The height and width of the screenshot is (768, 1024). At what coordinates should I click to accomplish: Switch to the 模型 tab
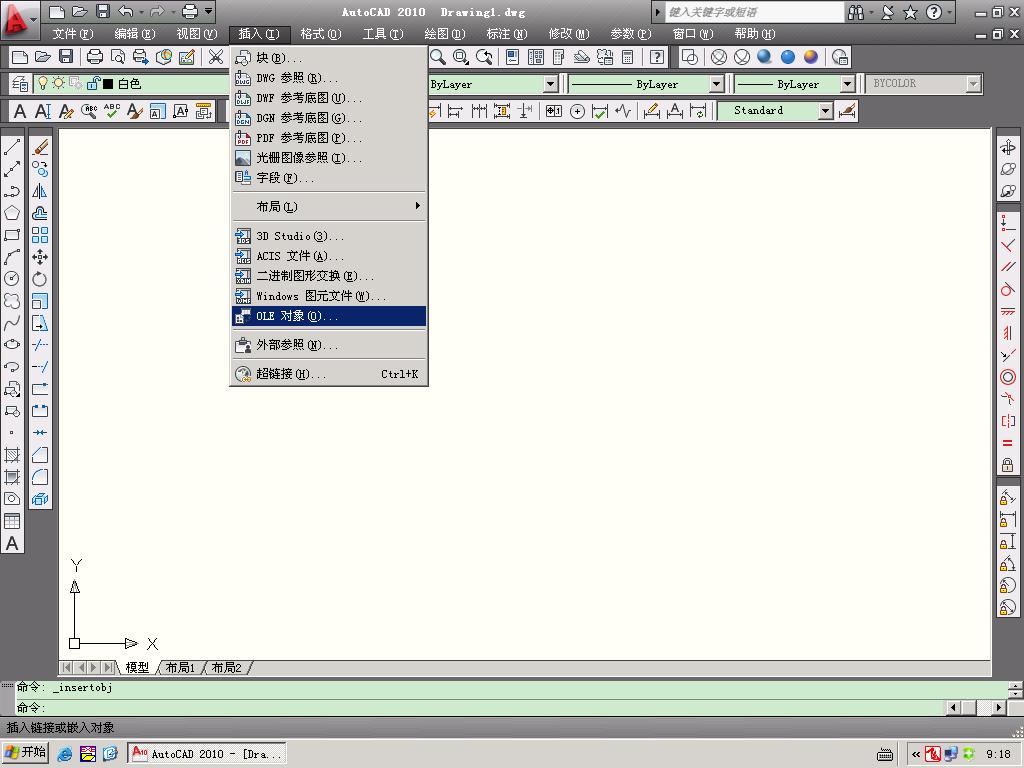tap(137, 667)
